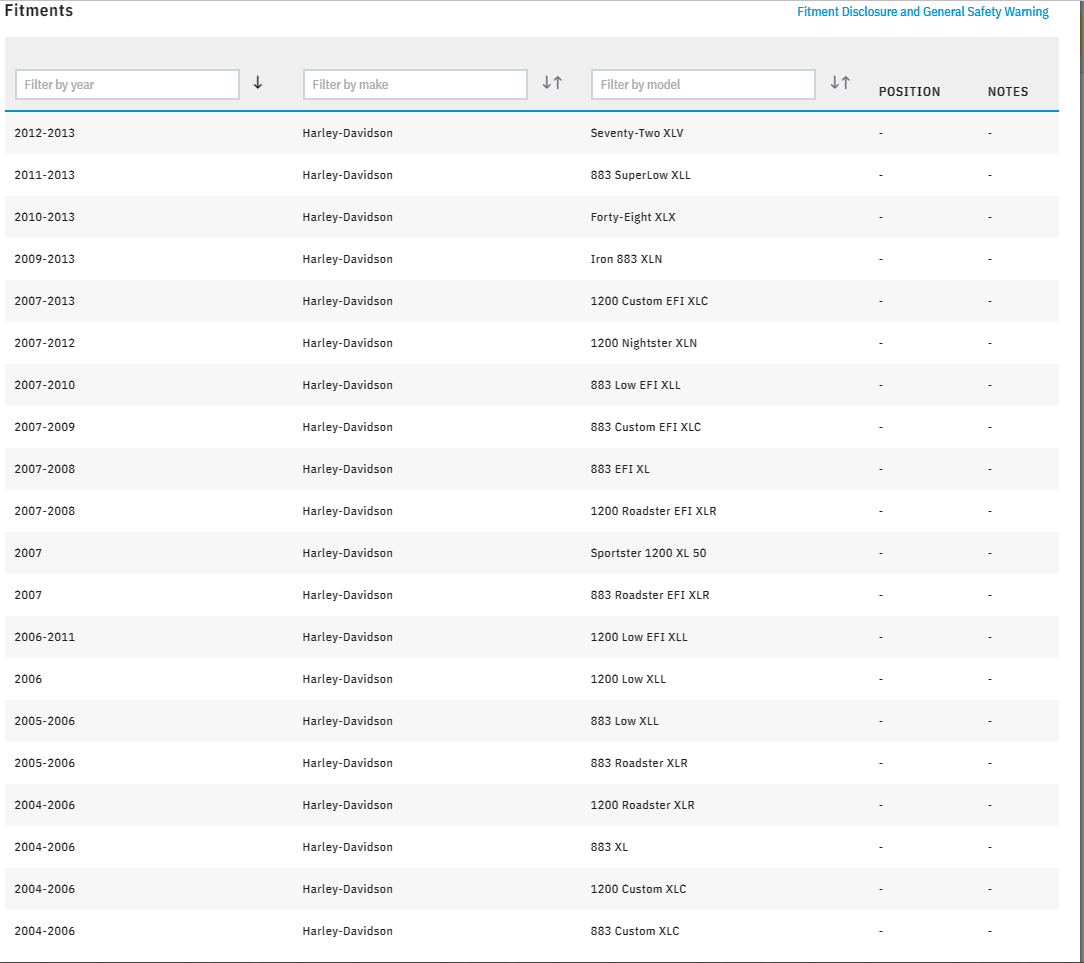1084x963 pixels.
Task: Select the Forty-Eight XLX model cell
Action: click(x=633, y=217)
